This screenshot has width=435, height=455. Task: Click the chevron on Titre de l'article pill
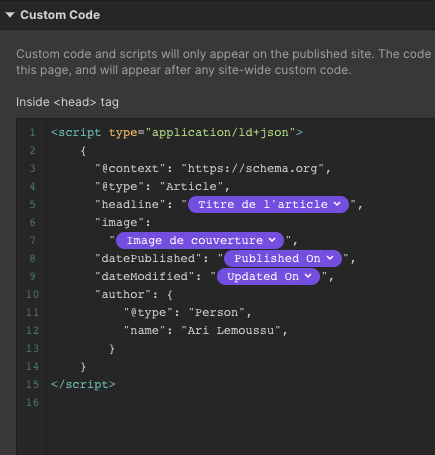pos(337,204)
